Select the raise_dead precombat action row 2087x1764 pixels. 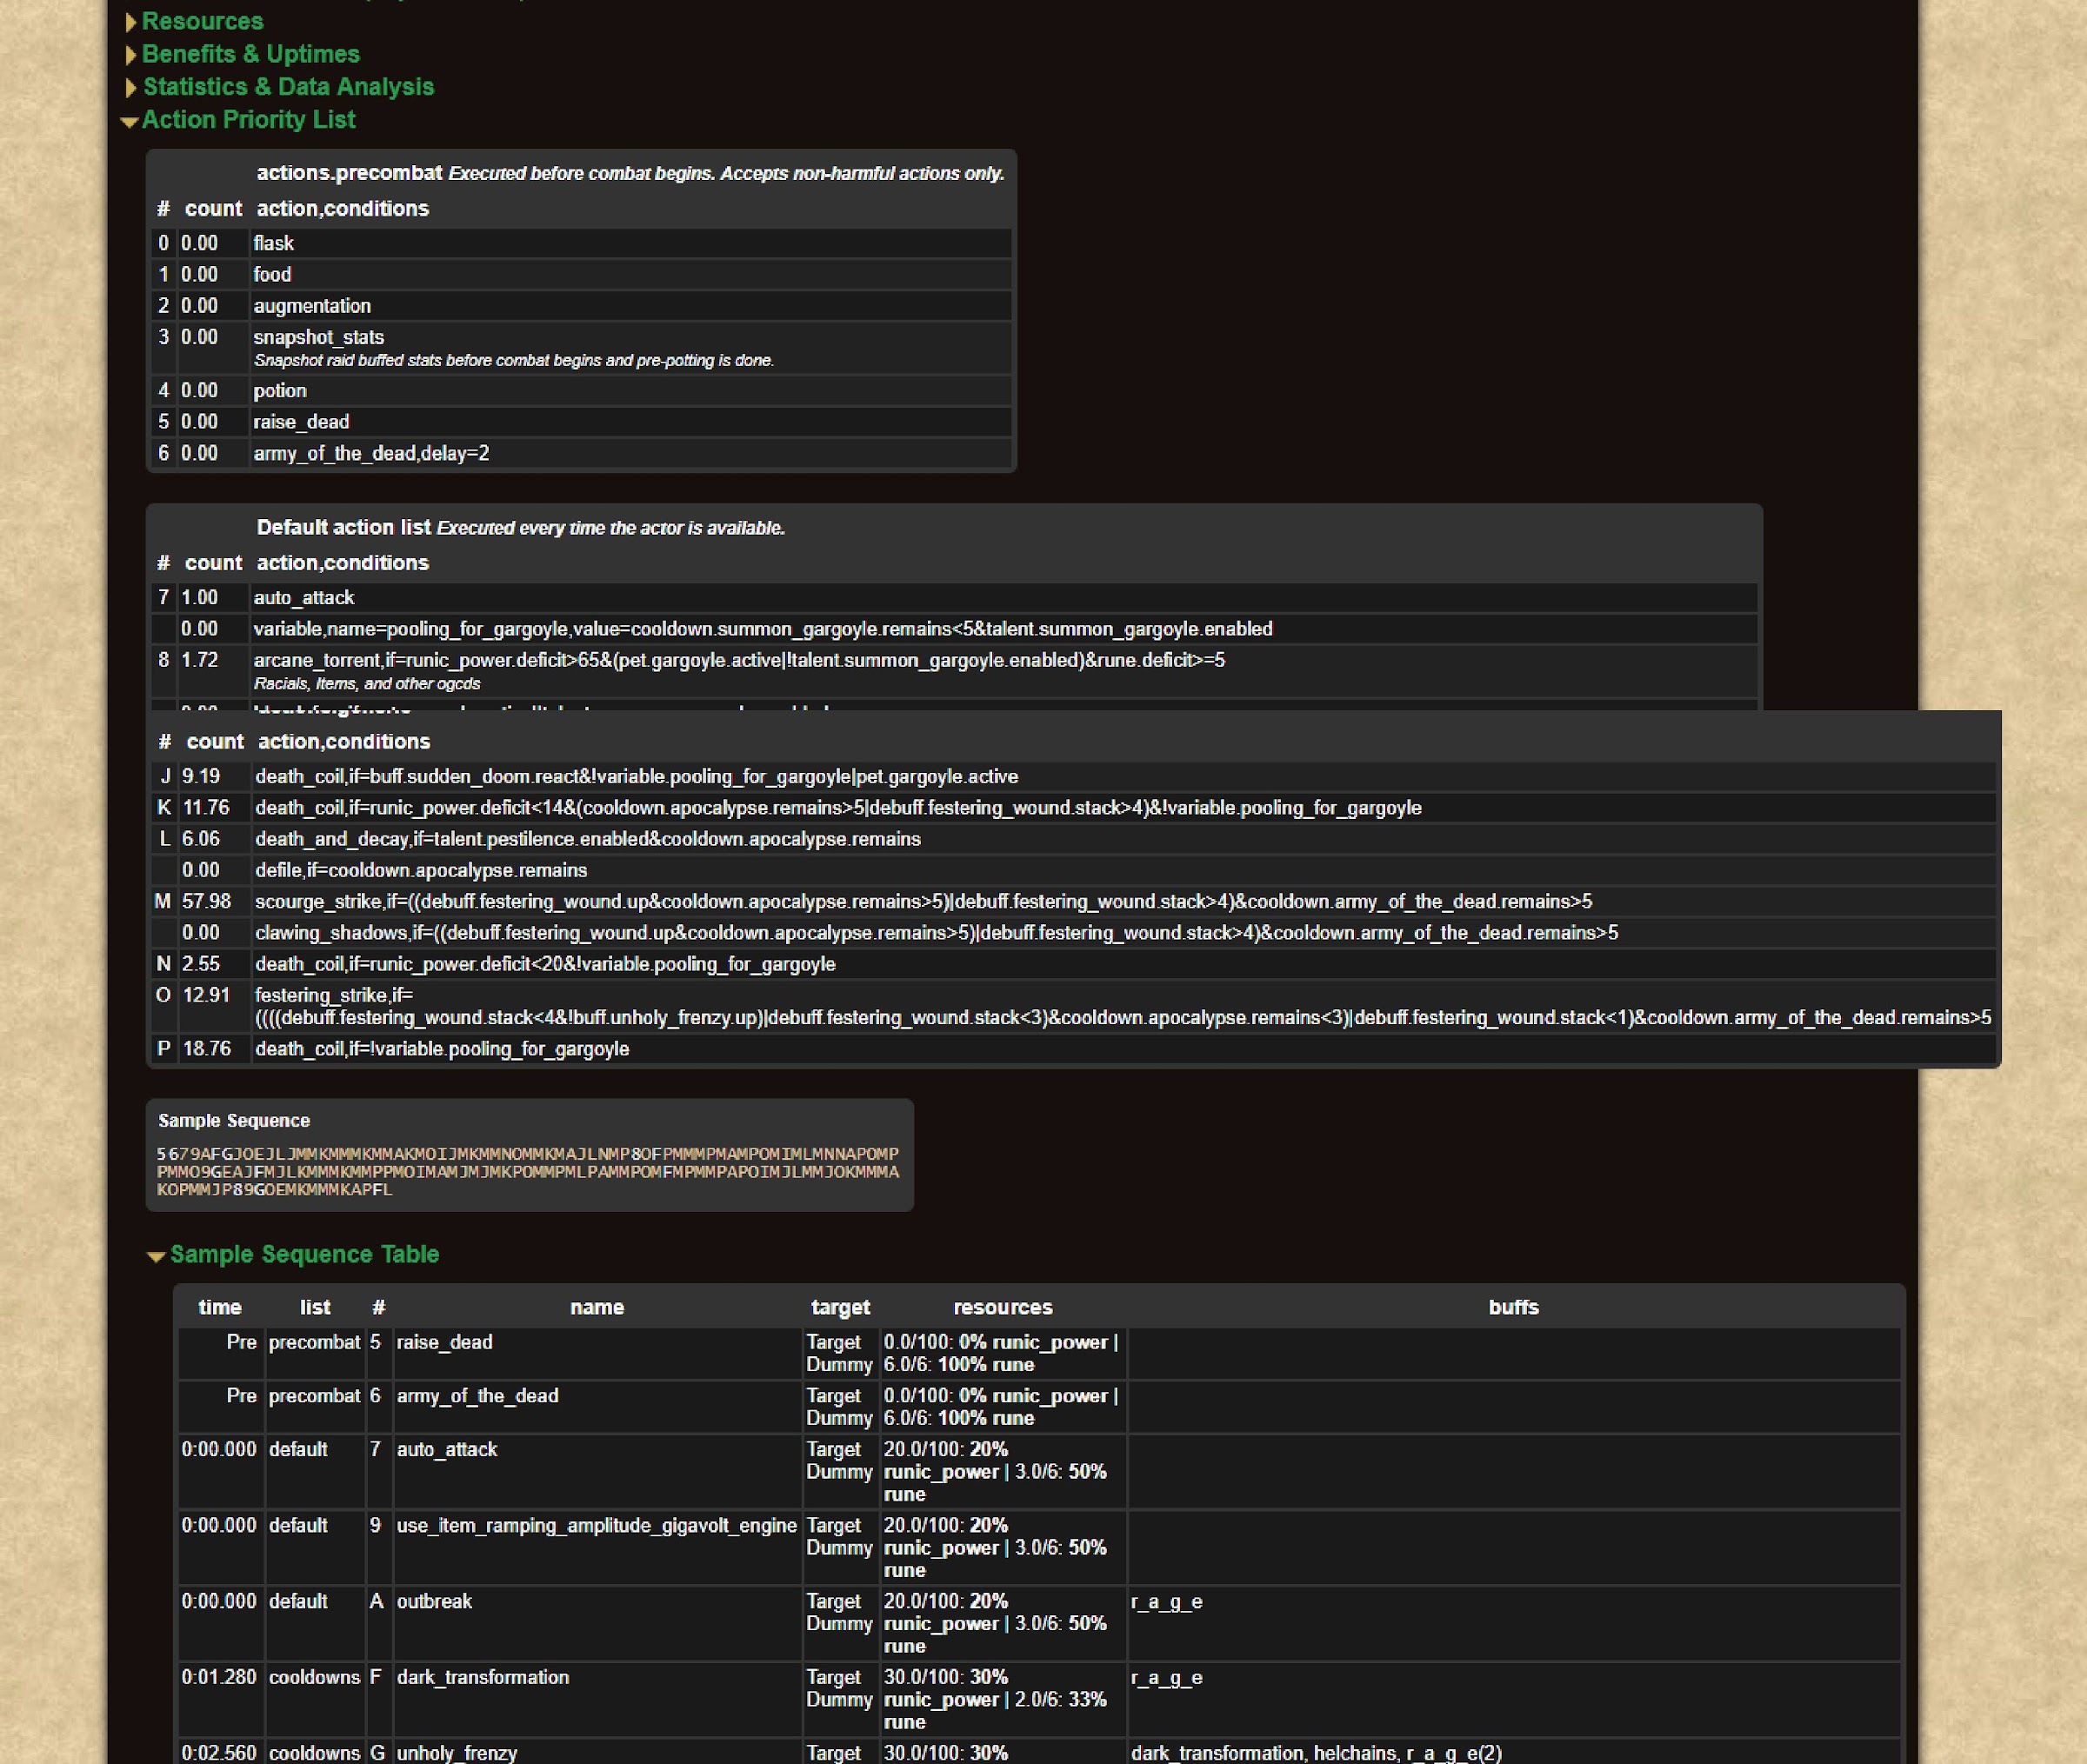click(301, 422)
